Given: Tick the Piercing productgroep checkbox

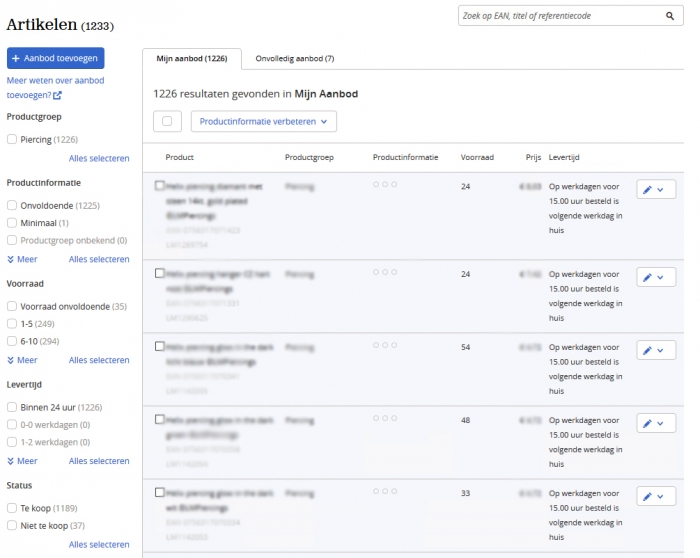Looking at the screenshot, I should coord(12,140).
